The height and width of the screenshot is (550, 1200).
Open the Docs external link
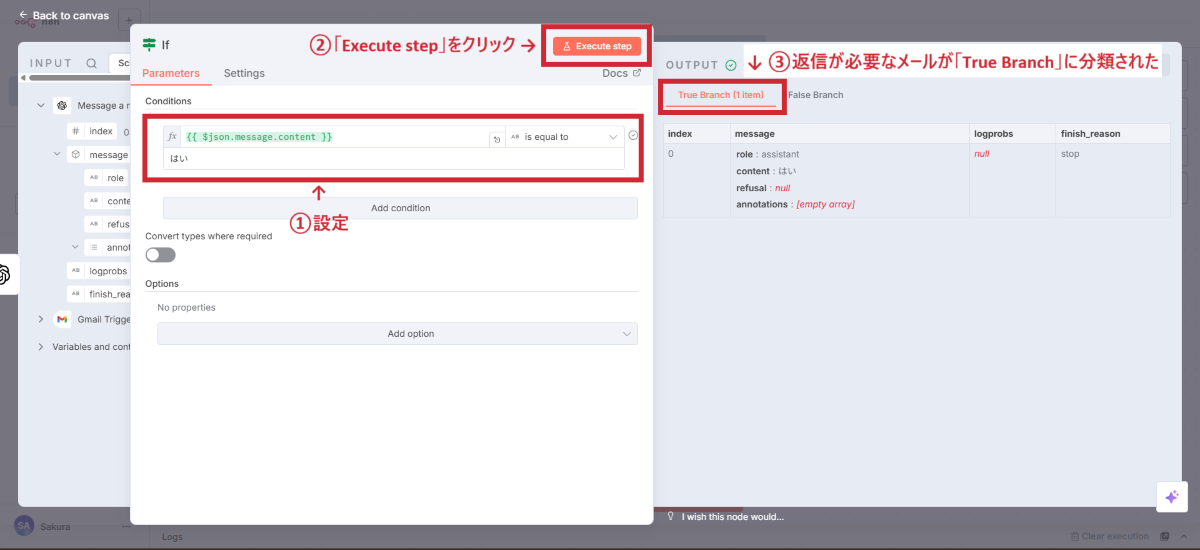(x=621, y=73)
